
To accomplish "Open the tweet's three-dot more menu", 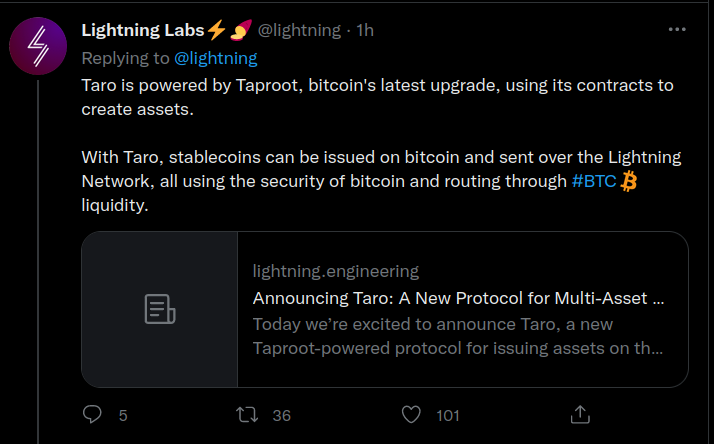I will (677, 30).
